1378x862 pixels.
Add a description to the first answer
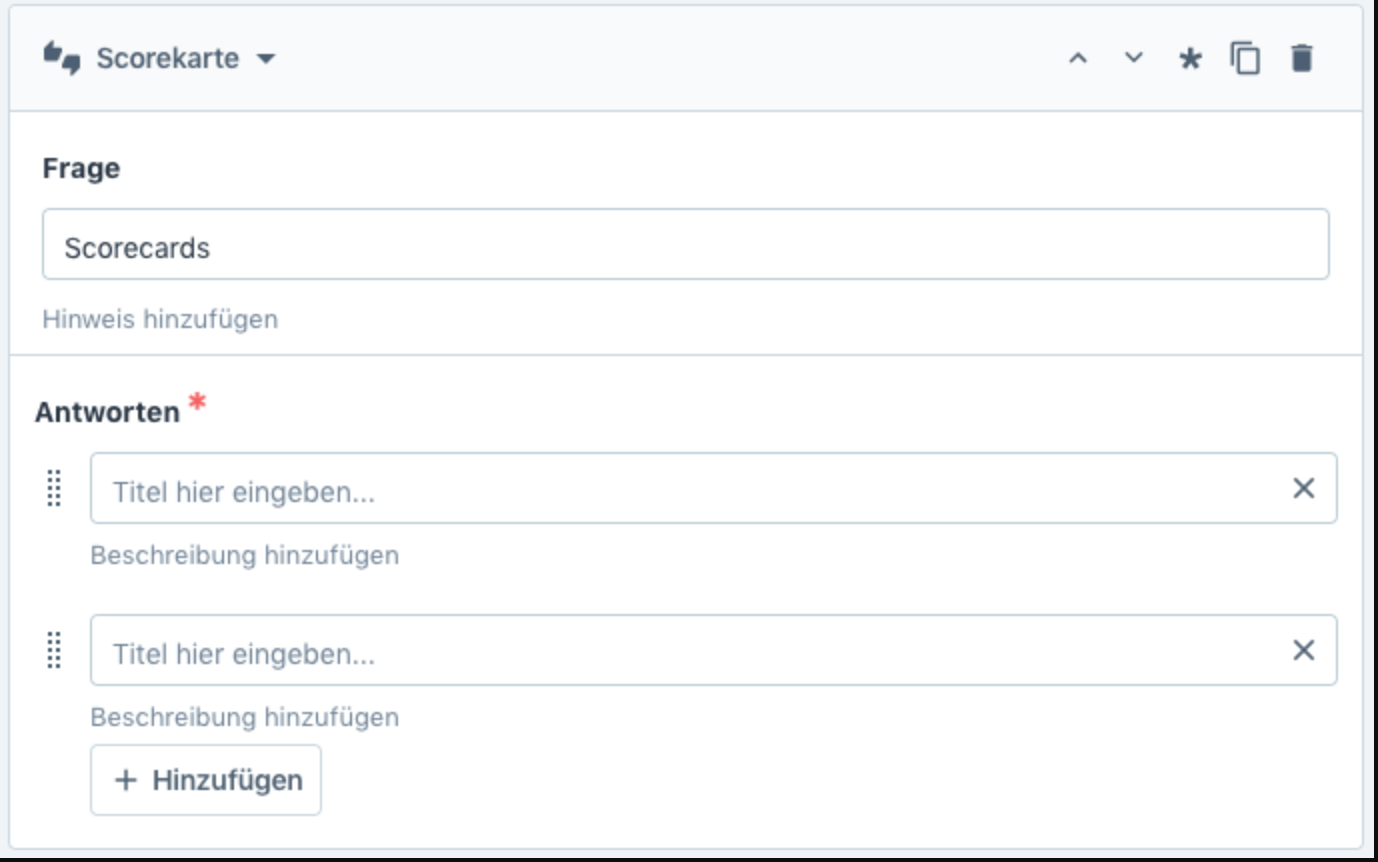coord(244,555)
